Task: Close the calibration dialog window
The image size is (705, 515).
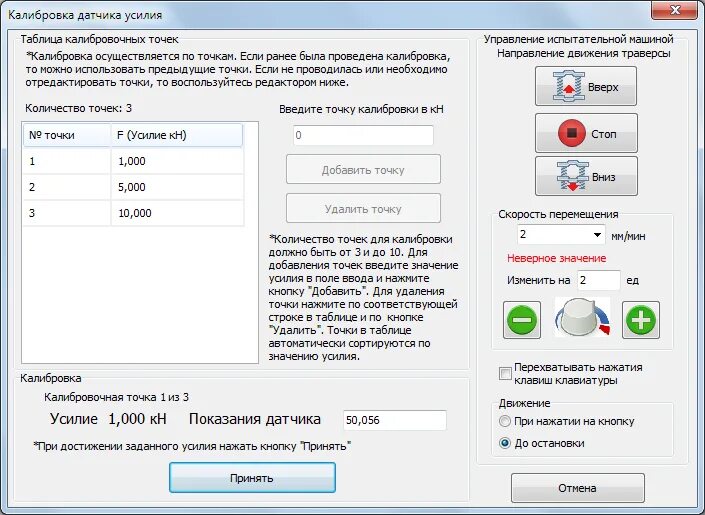Action: click(x=674, y=10)
